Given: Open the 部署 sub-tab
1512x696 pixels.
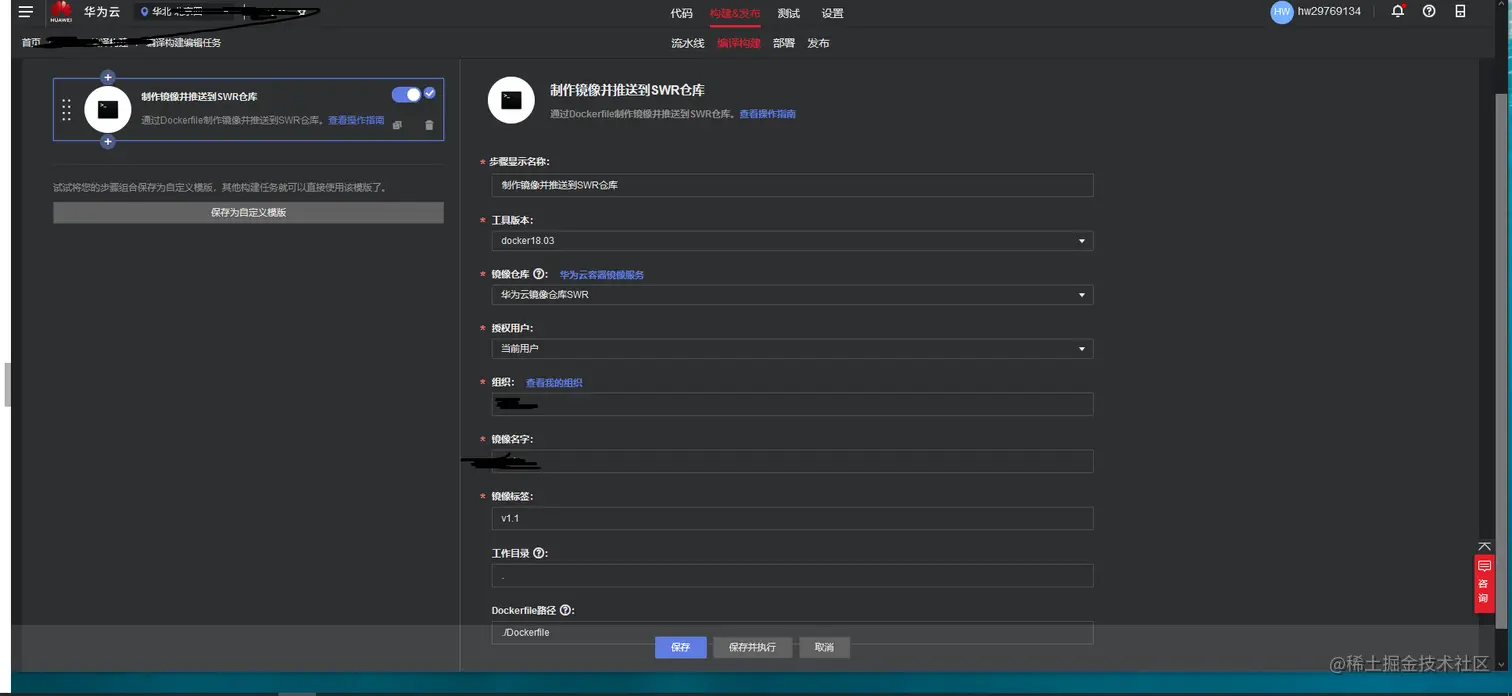Looking at the screenshot, I should click(x=784, y=43).
